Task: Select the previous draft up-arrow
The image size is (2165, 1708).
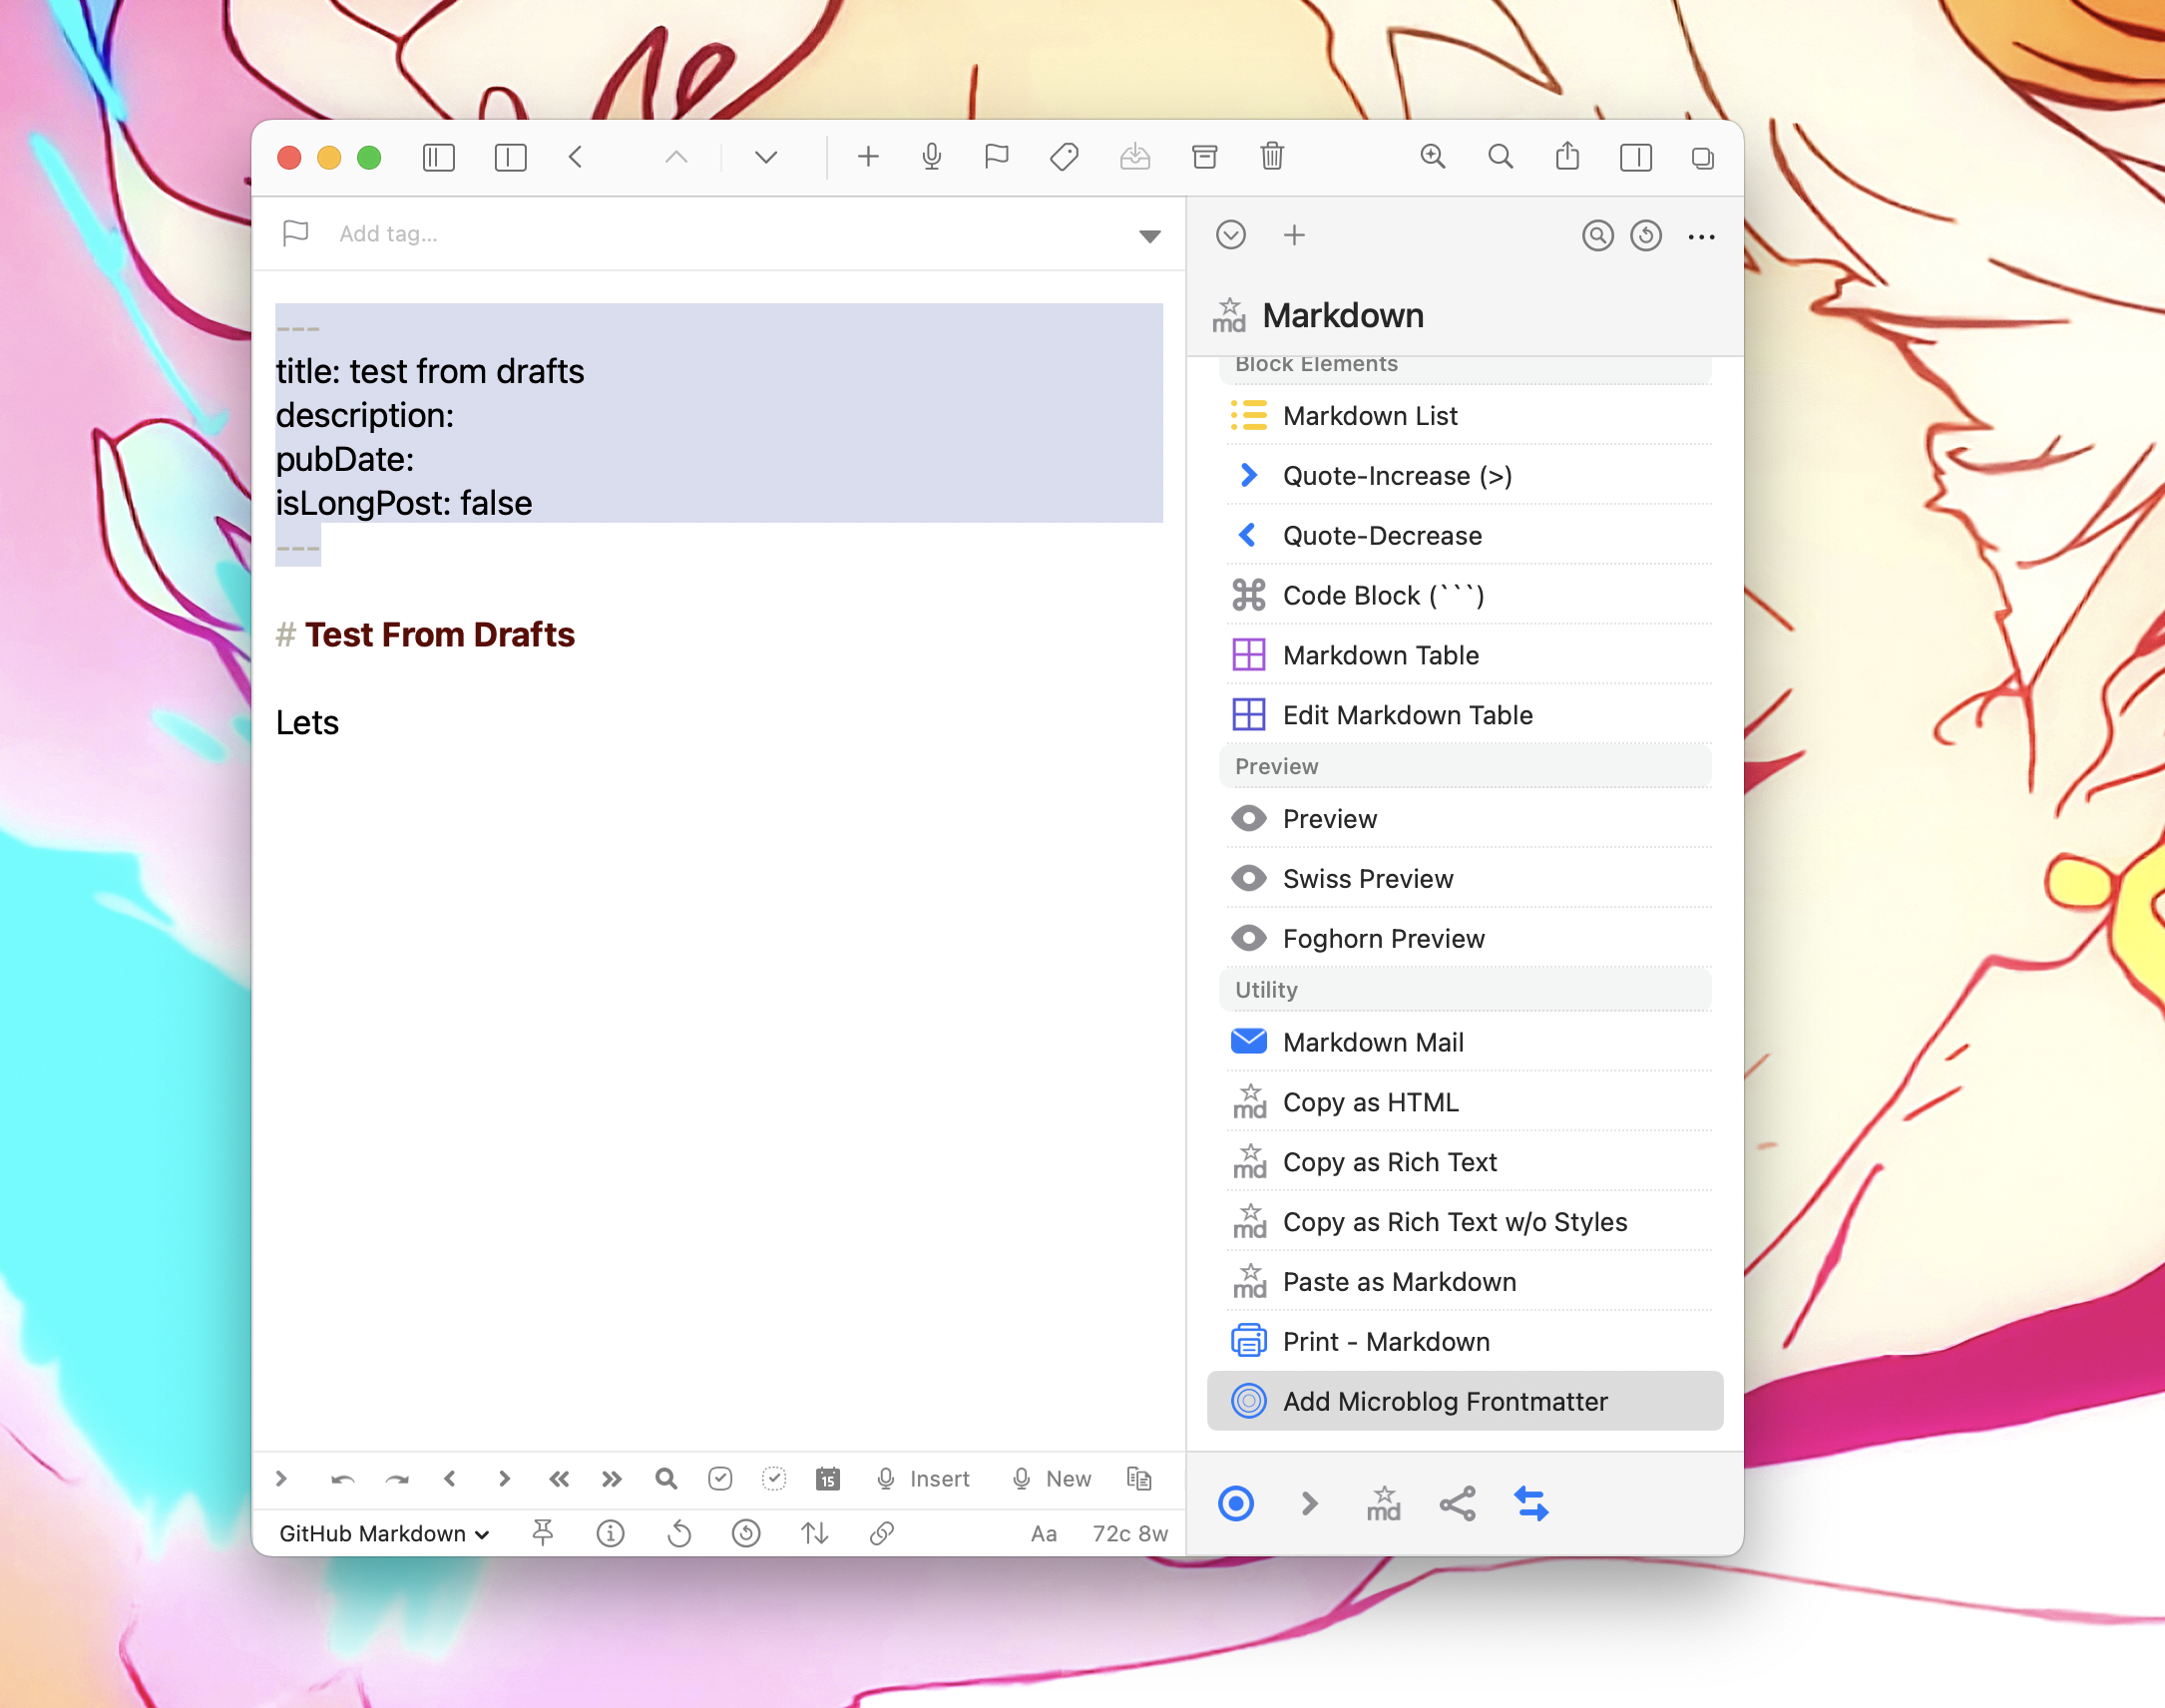Action: click(676, 157)
